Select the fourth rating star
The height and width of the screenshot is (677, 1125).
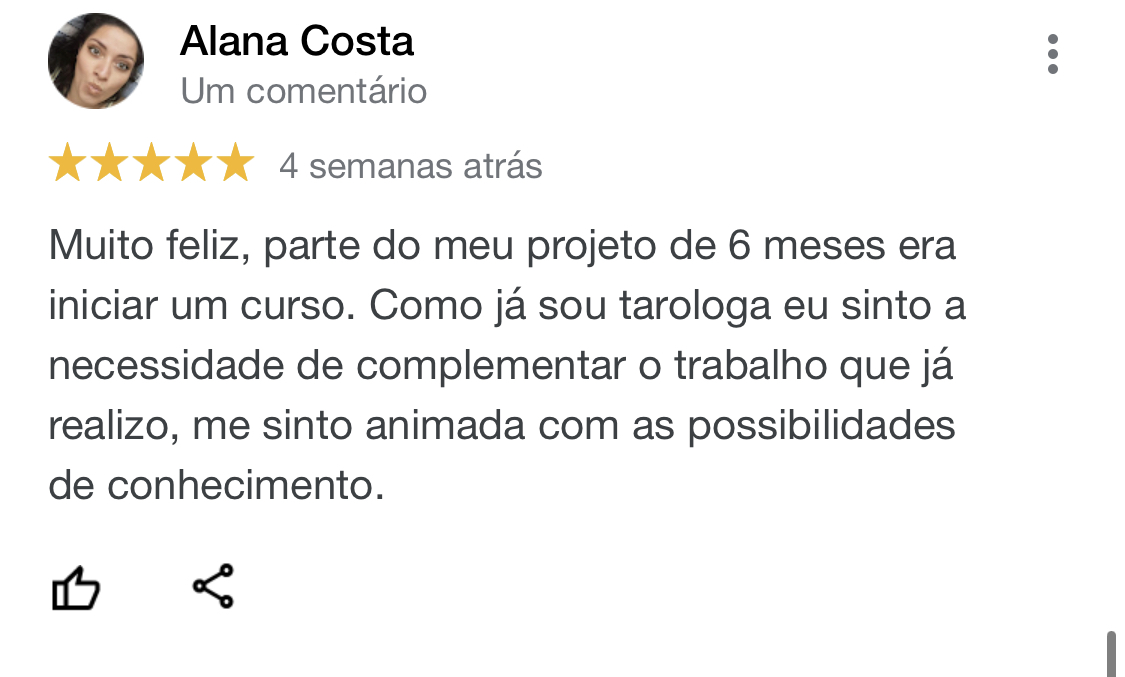[x=193, y=164]
